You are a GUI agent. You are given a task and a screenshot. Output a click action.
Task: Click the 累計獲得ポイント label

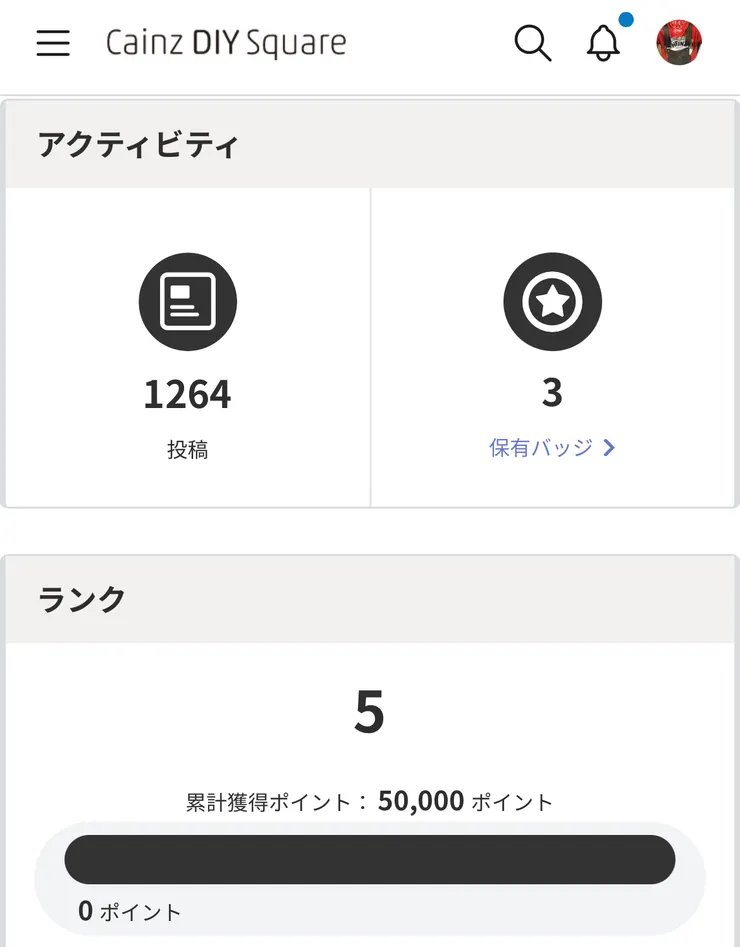(x=270, y=803)
